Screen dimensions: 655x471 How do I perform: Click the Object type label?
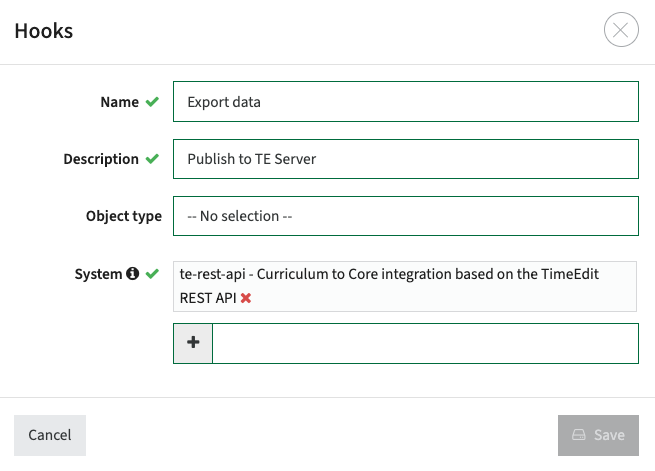click(124, 216)
